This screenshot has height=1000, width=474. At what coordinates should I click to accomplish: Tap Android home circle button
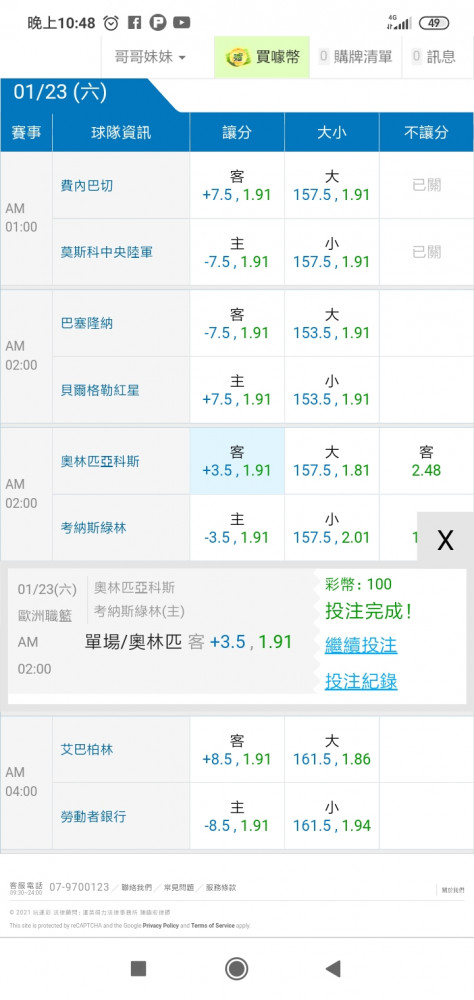pos(237,969)
